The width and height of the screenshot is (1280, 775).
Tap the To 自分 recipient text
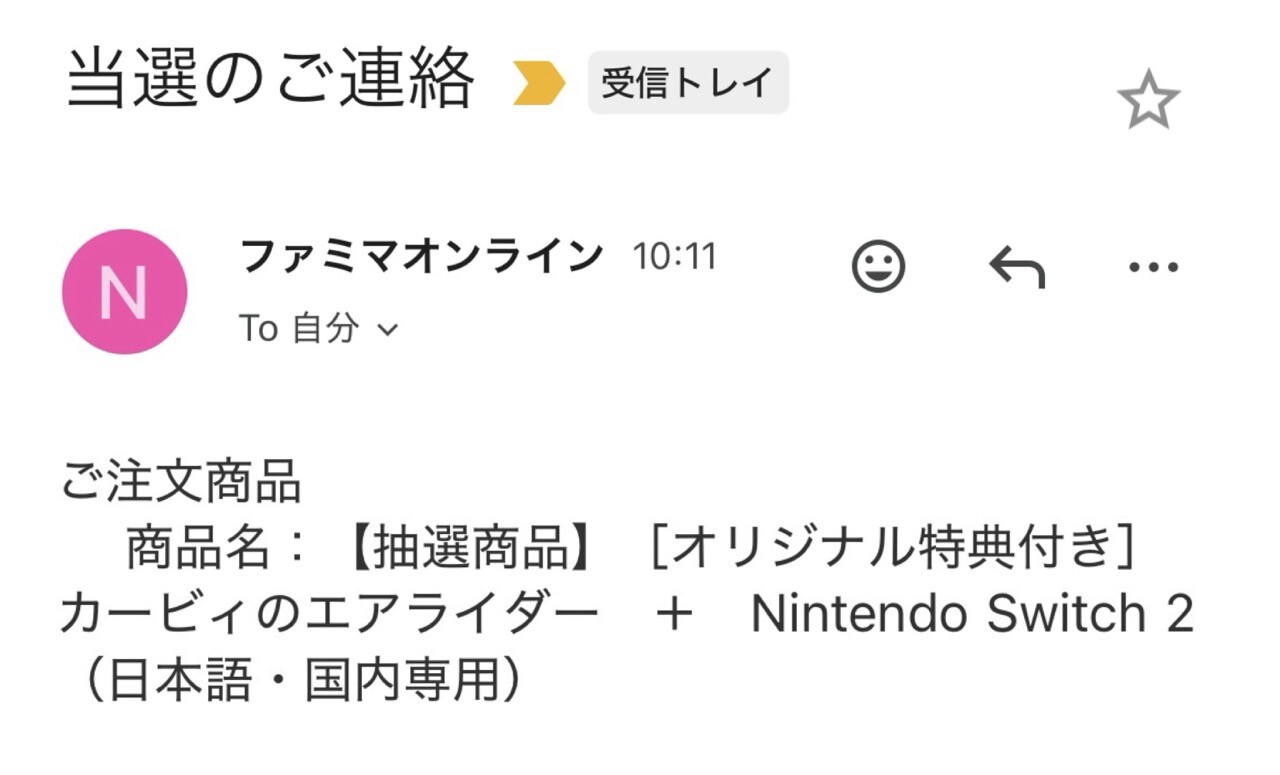[x=298, y=329]
